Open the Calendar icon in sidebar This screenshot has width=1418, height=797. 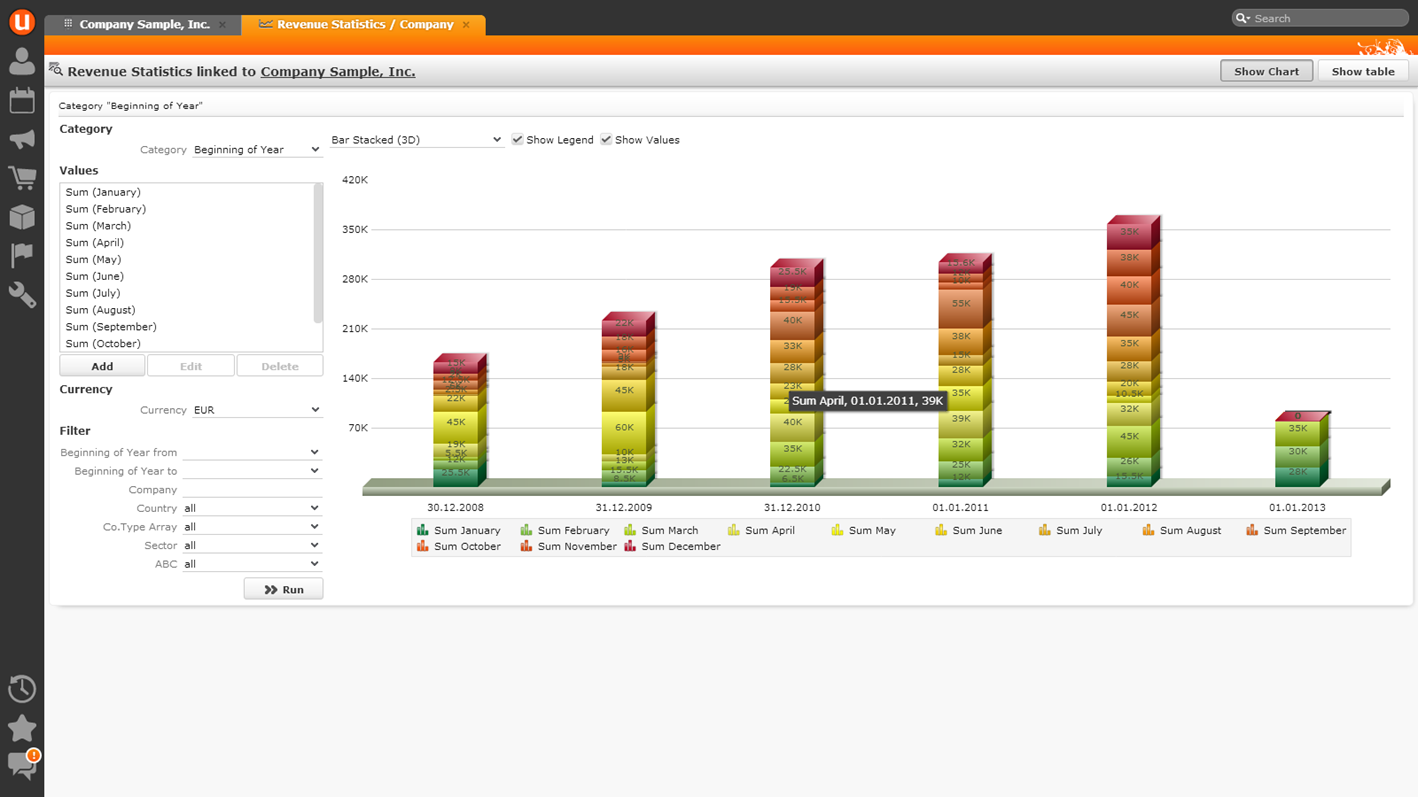(x=21, y=101)
